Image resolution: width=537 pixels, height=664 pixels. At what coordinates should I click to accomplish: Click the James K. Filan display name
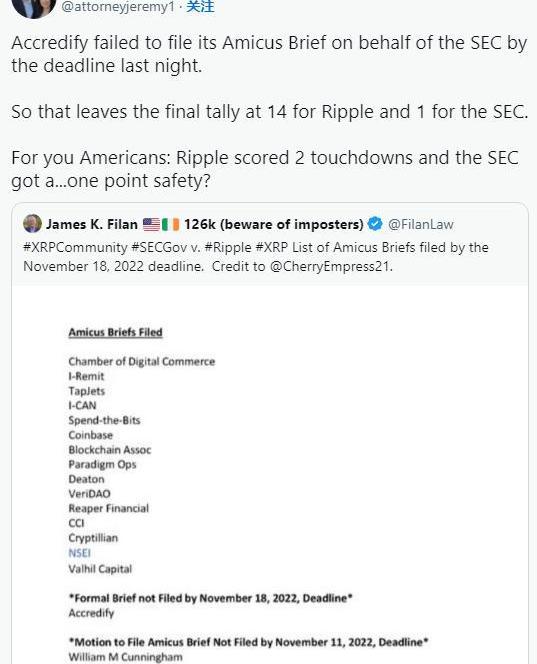(x=92, y=224)
